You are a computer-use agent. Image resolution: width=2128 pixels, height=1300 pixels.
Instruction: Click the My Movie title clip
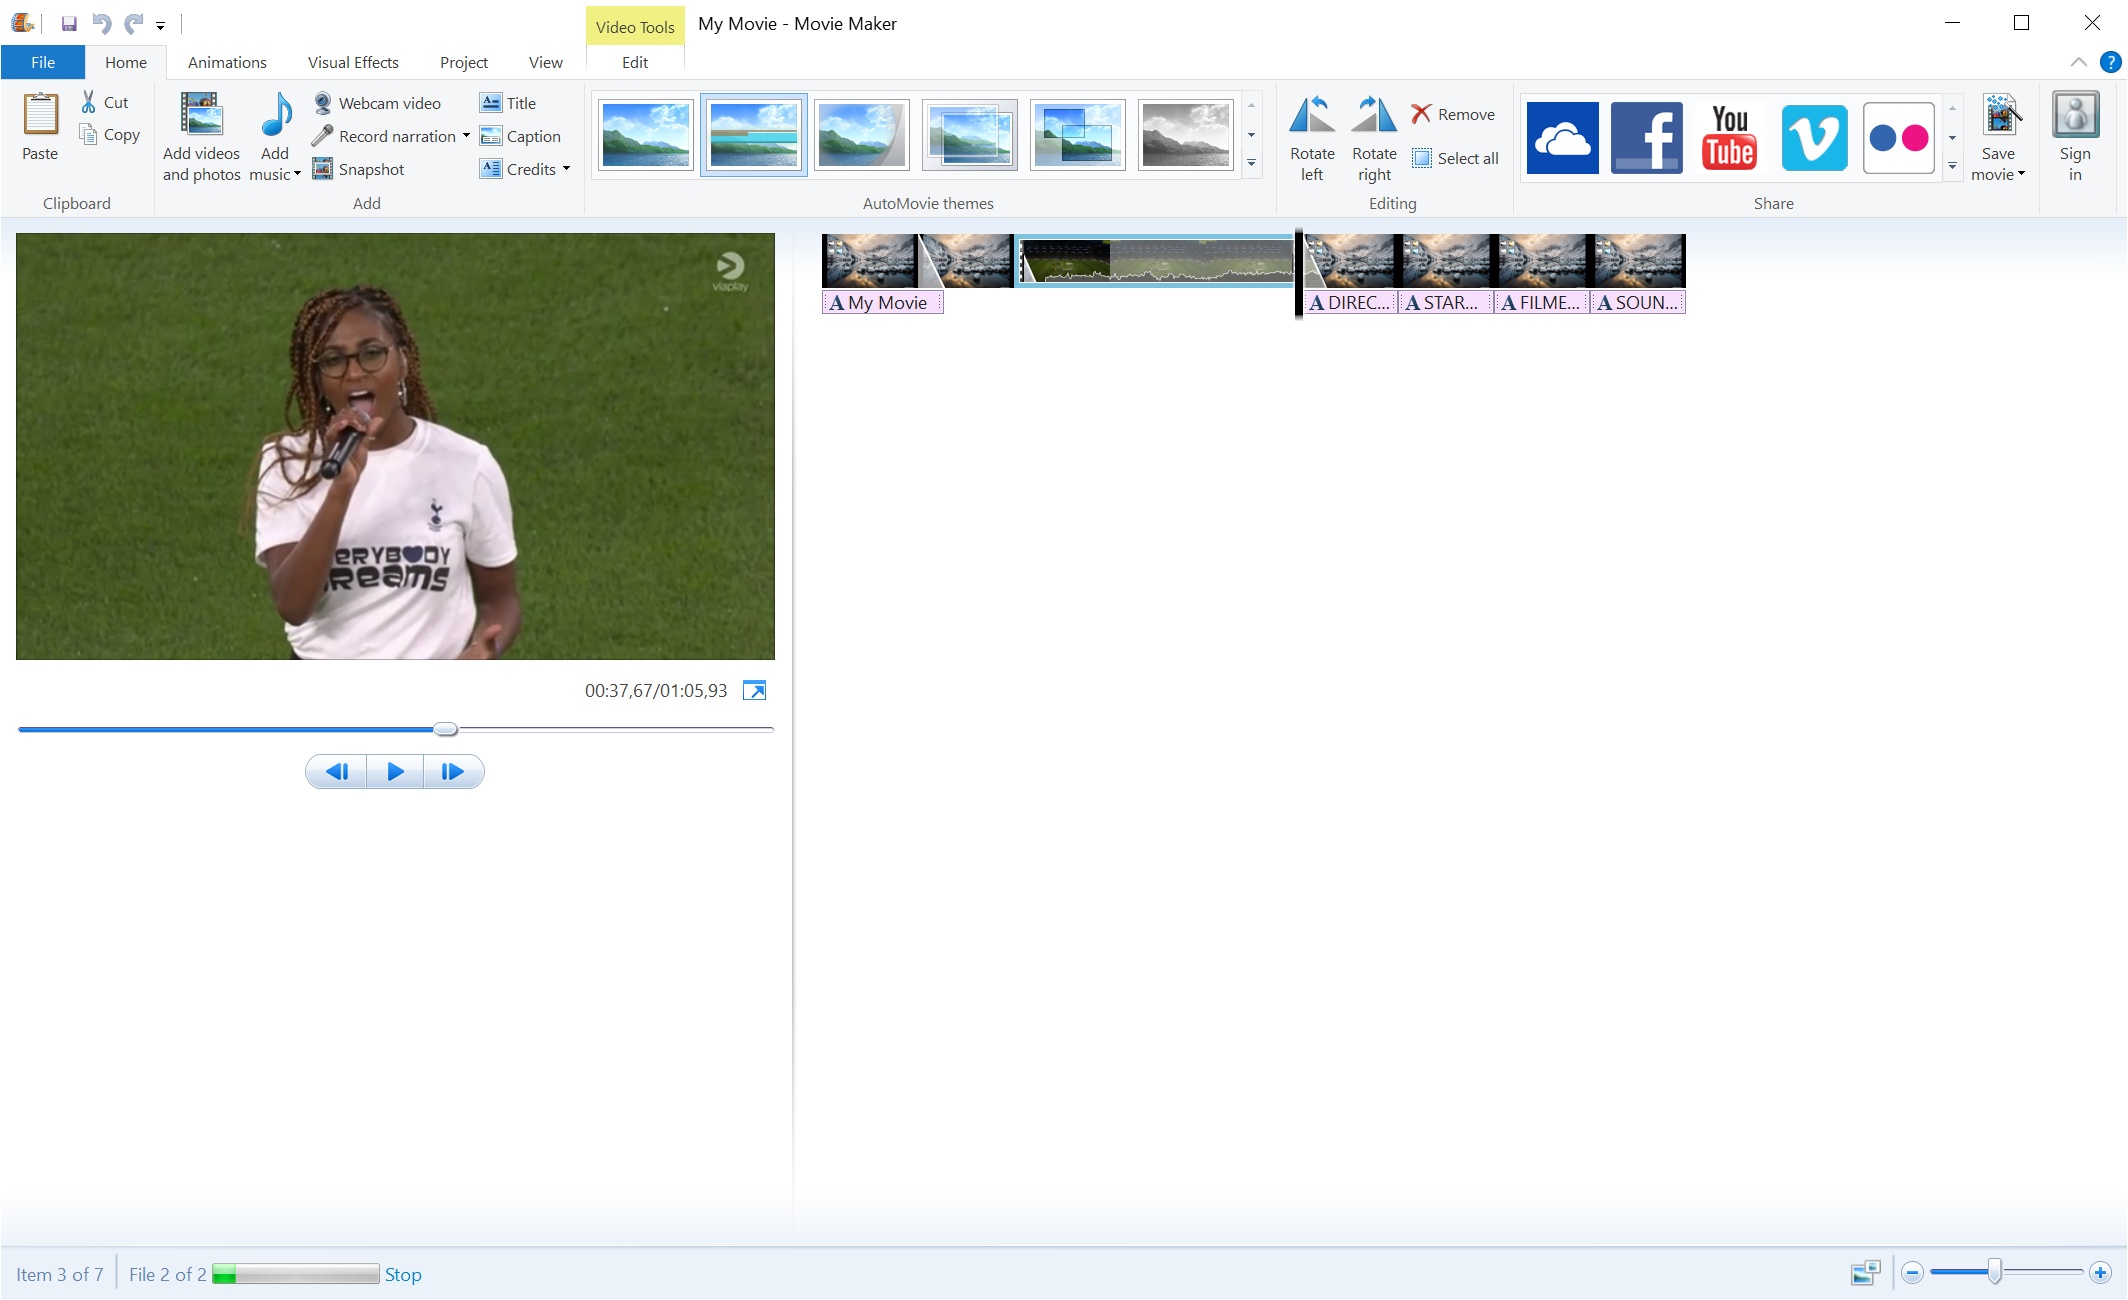(x=882, y=303)
